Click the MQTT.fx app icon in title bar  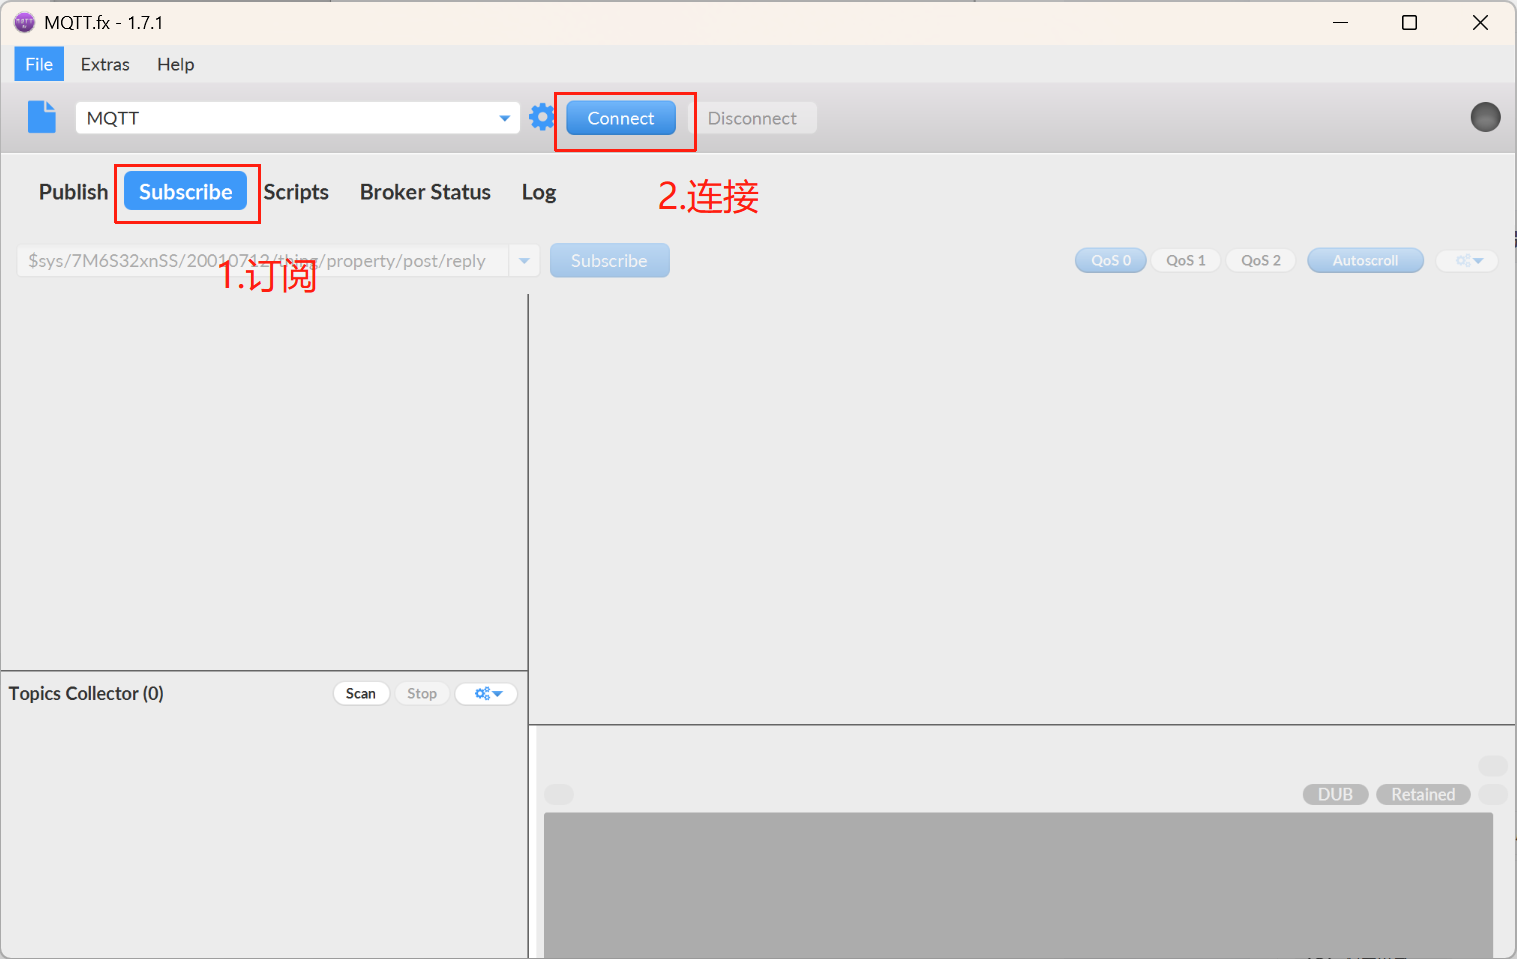(x=24, y=22)
